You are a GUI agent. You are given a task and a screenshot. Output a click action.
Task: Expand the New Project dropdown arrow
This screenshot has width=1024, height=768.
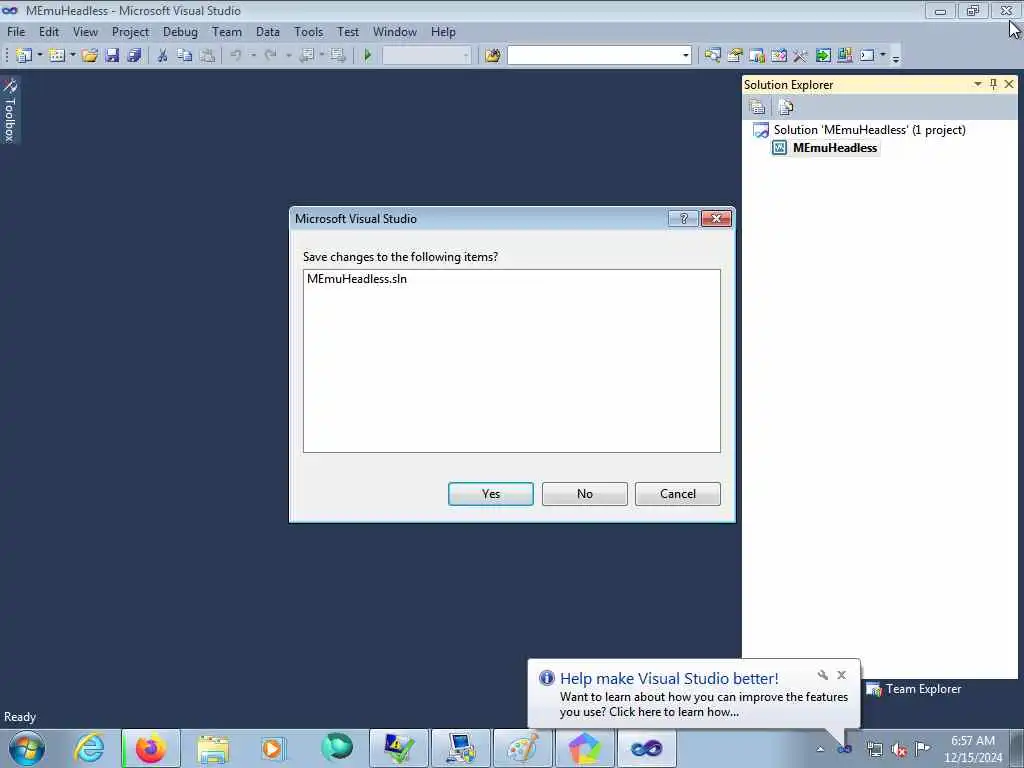pyautogui.click(x=40, y=56)
